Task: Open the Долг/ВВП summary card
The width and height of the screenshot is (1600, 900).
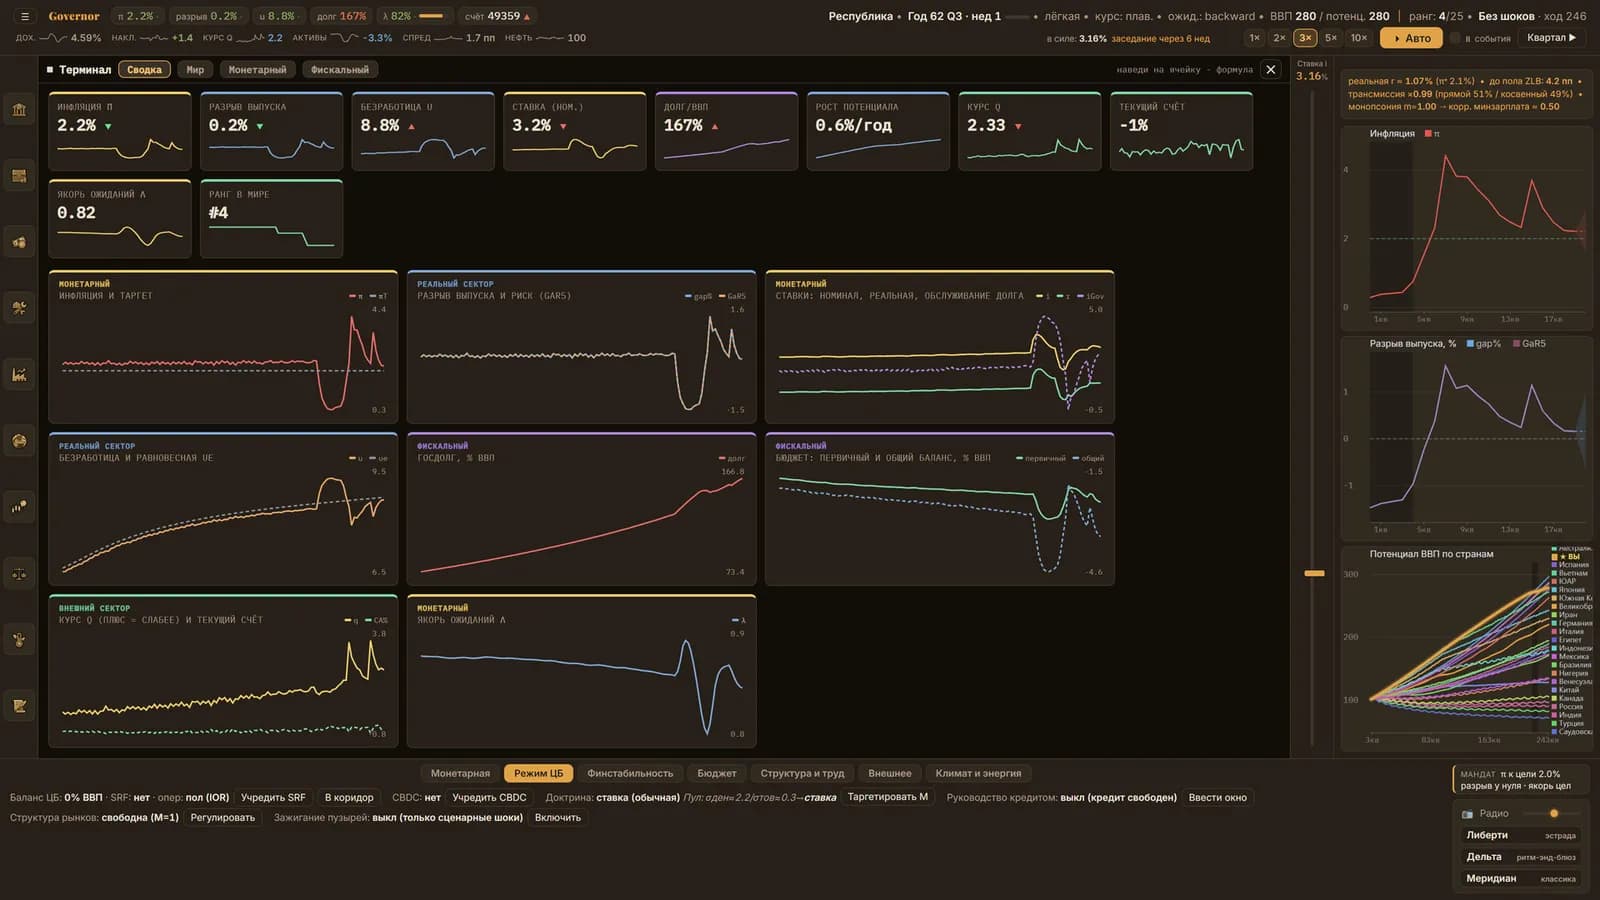Action: (726, 131)
